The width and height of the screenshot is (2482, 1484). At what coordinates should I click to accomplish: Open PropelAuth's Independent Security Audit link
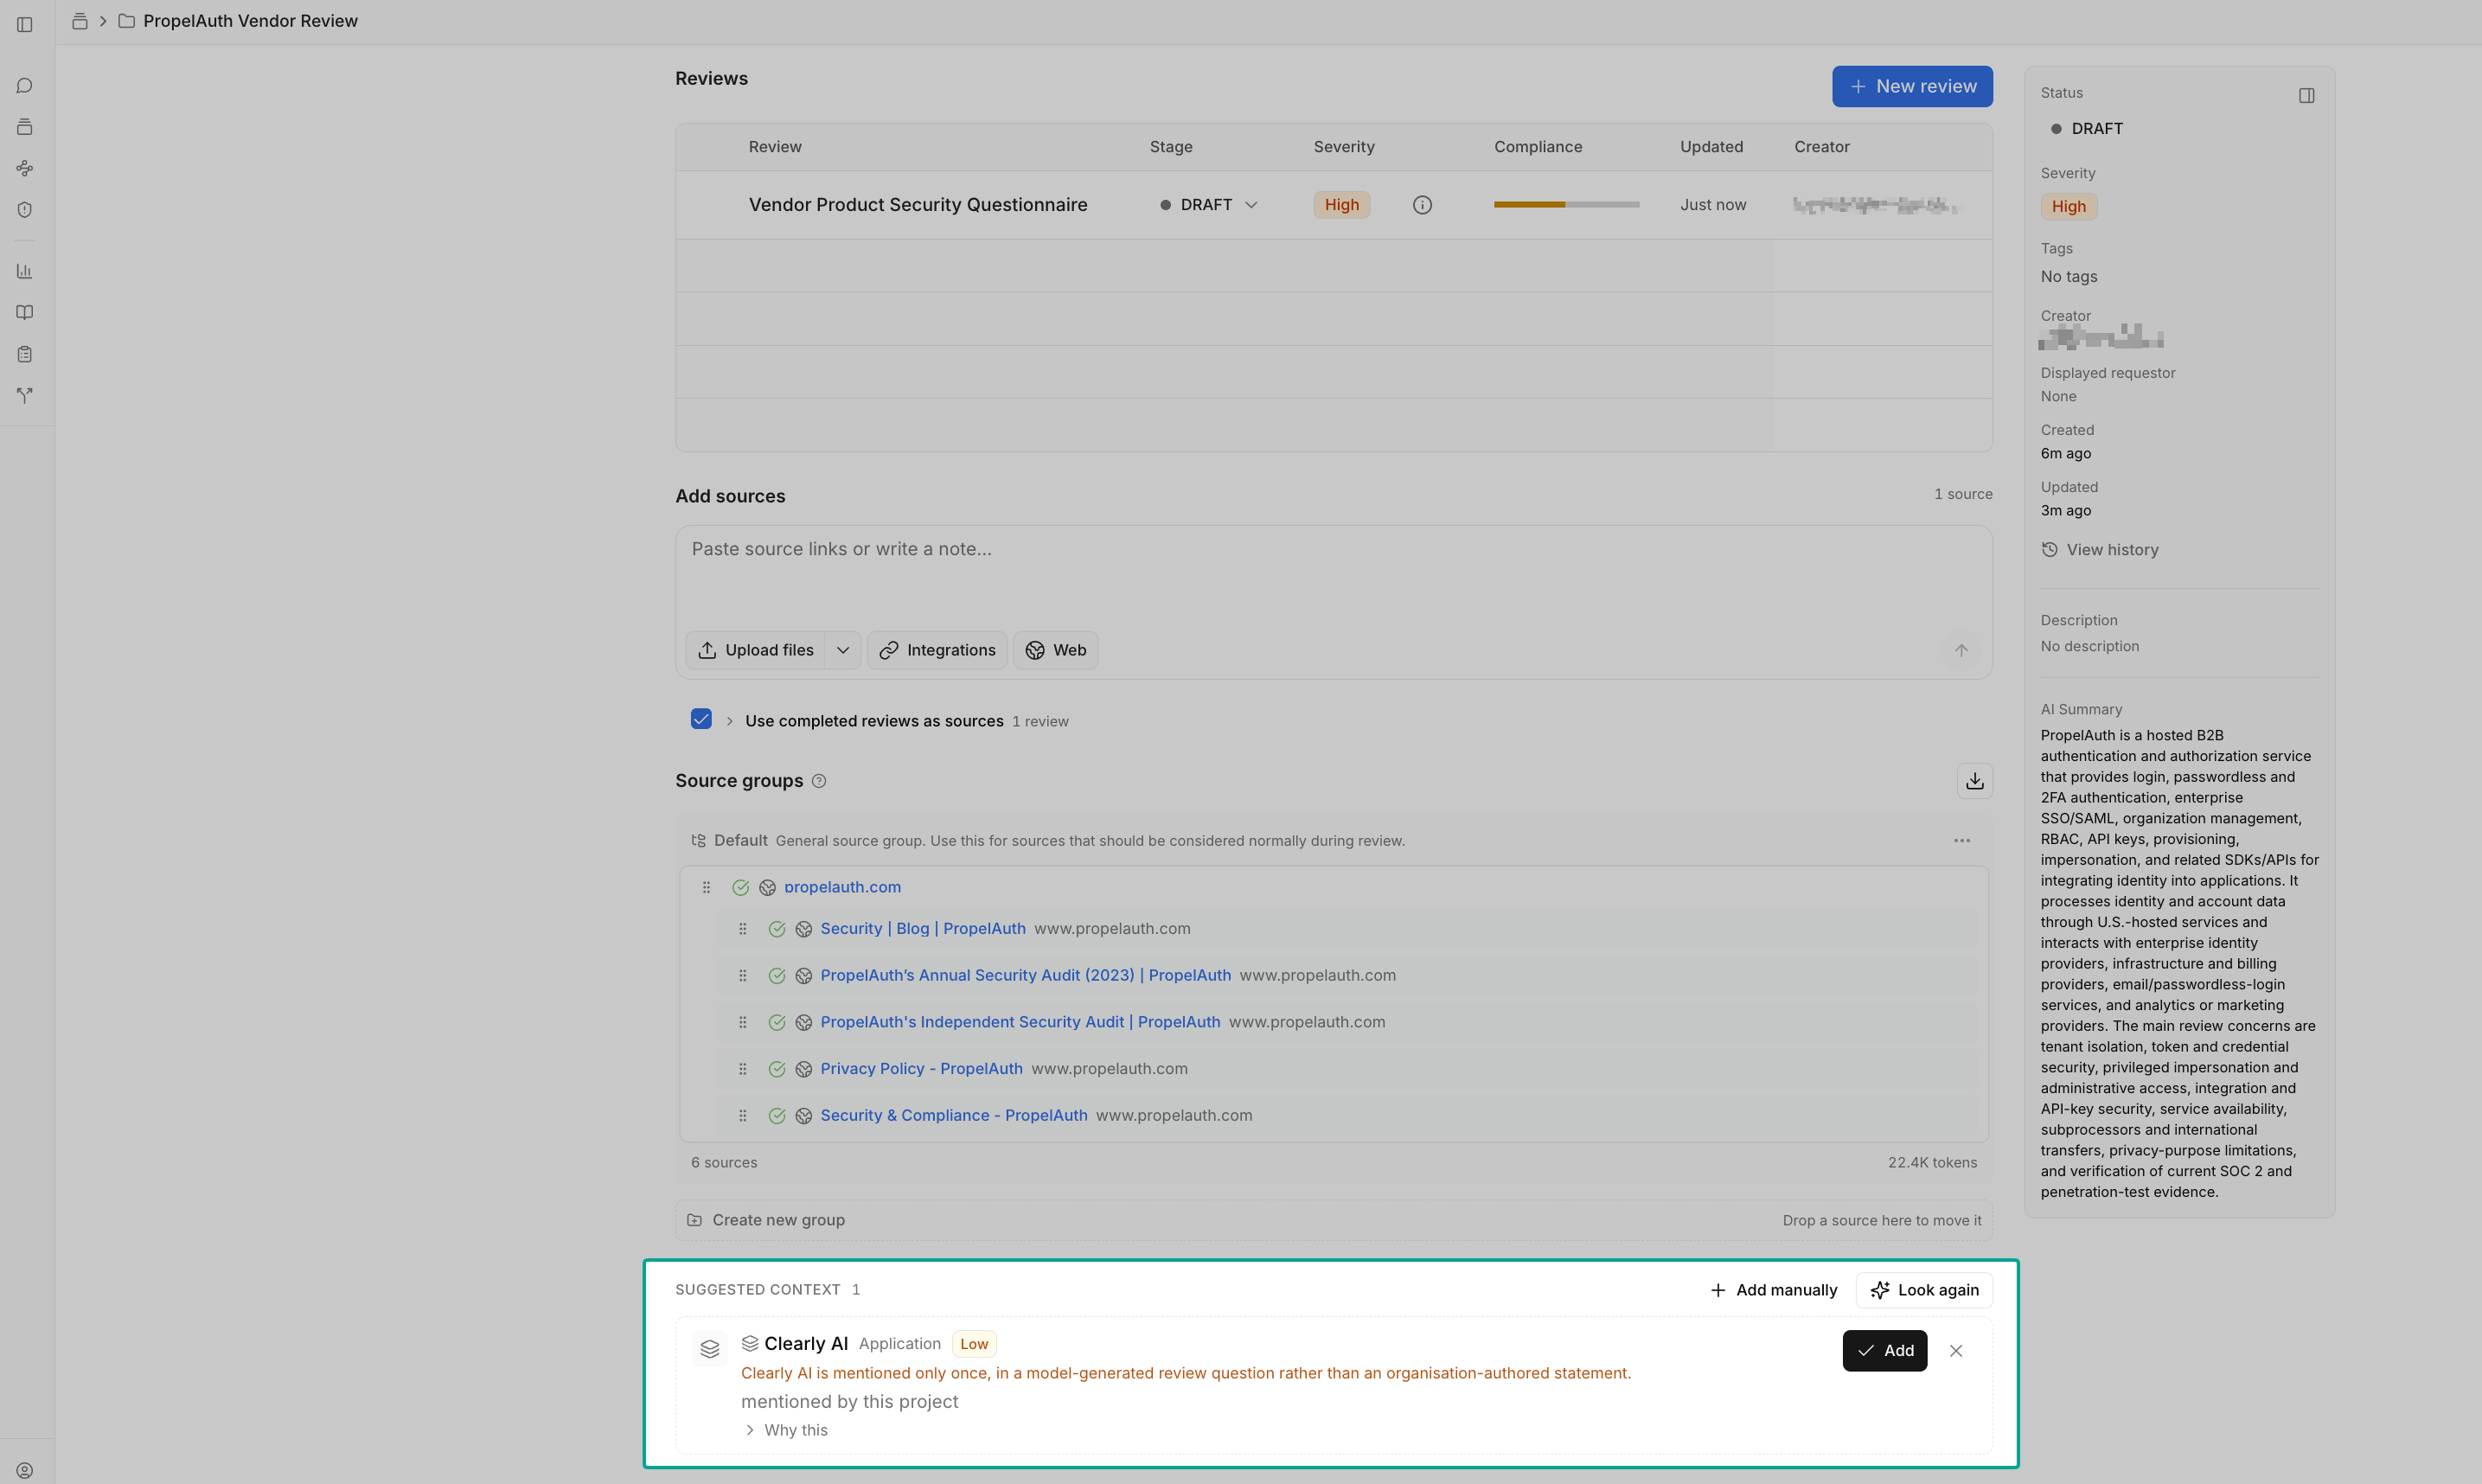coord(1020,1022)
